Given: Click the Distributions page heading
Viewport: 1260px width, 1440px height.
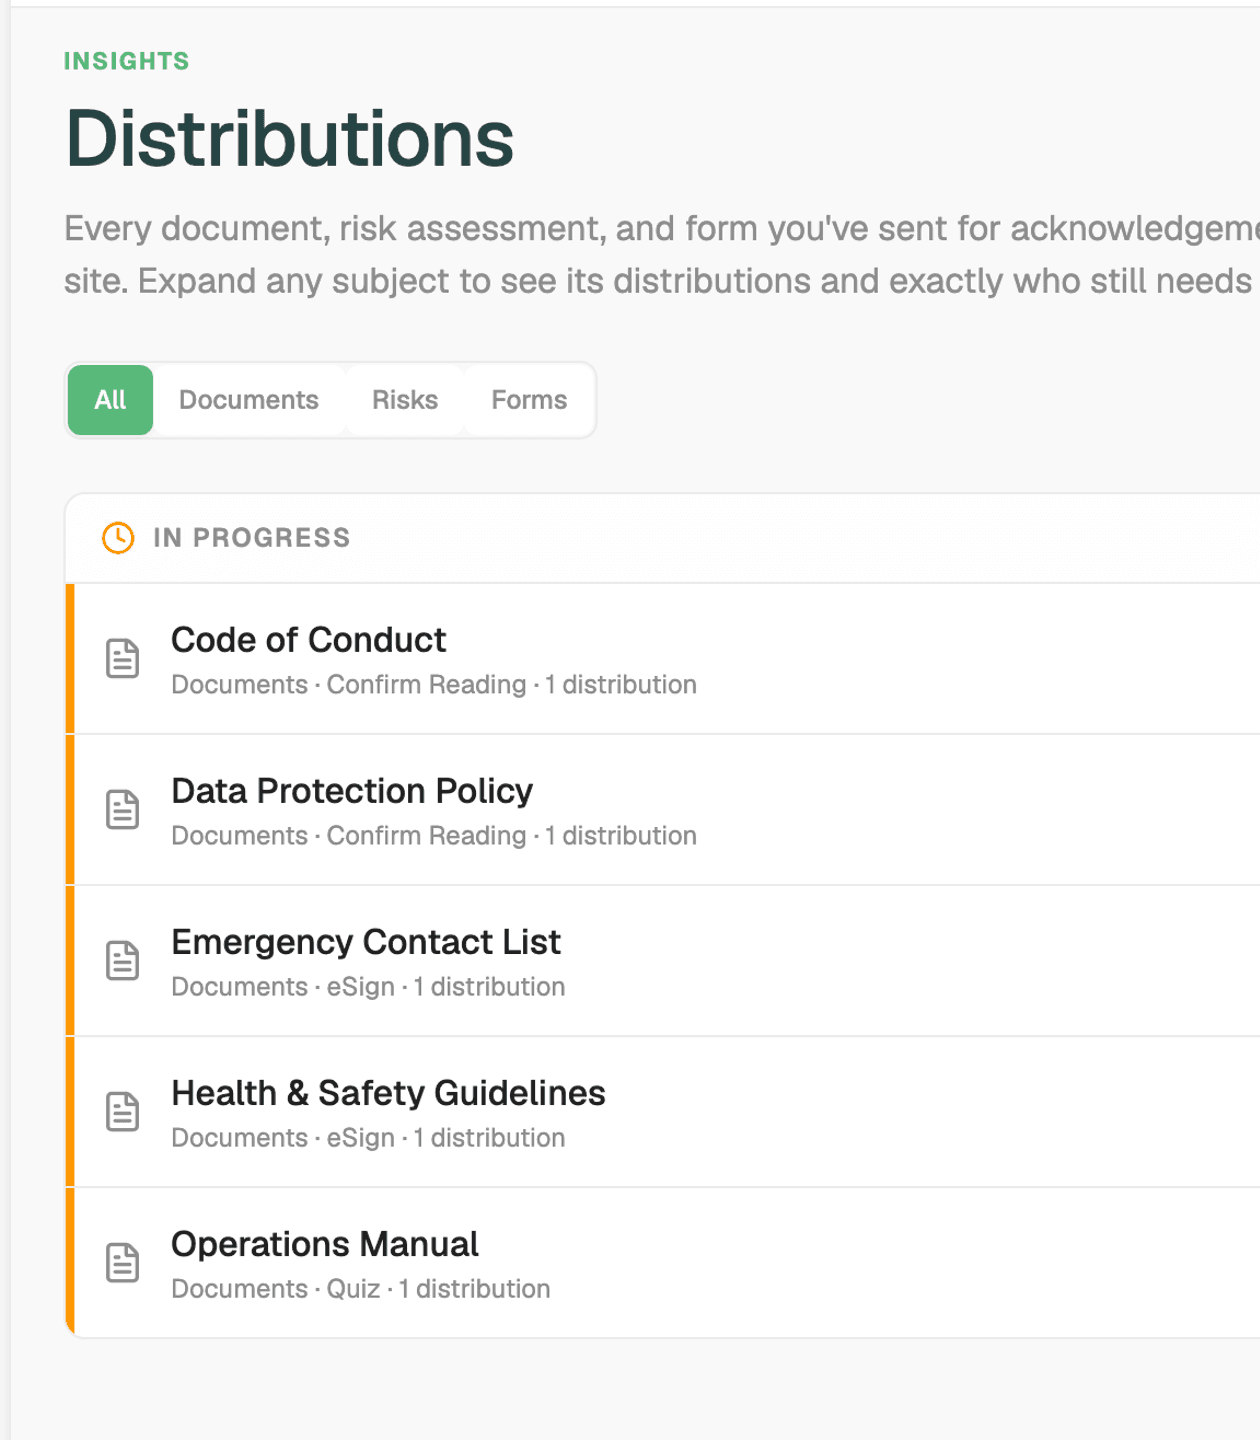Looking at the screenshot, I should (x=289, y=138).
